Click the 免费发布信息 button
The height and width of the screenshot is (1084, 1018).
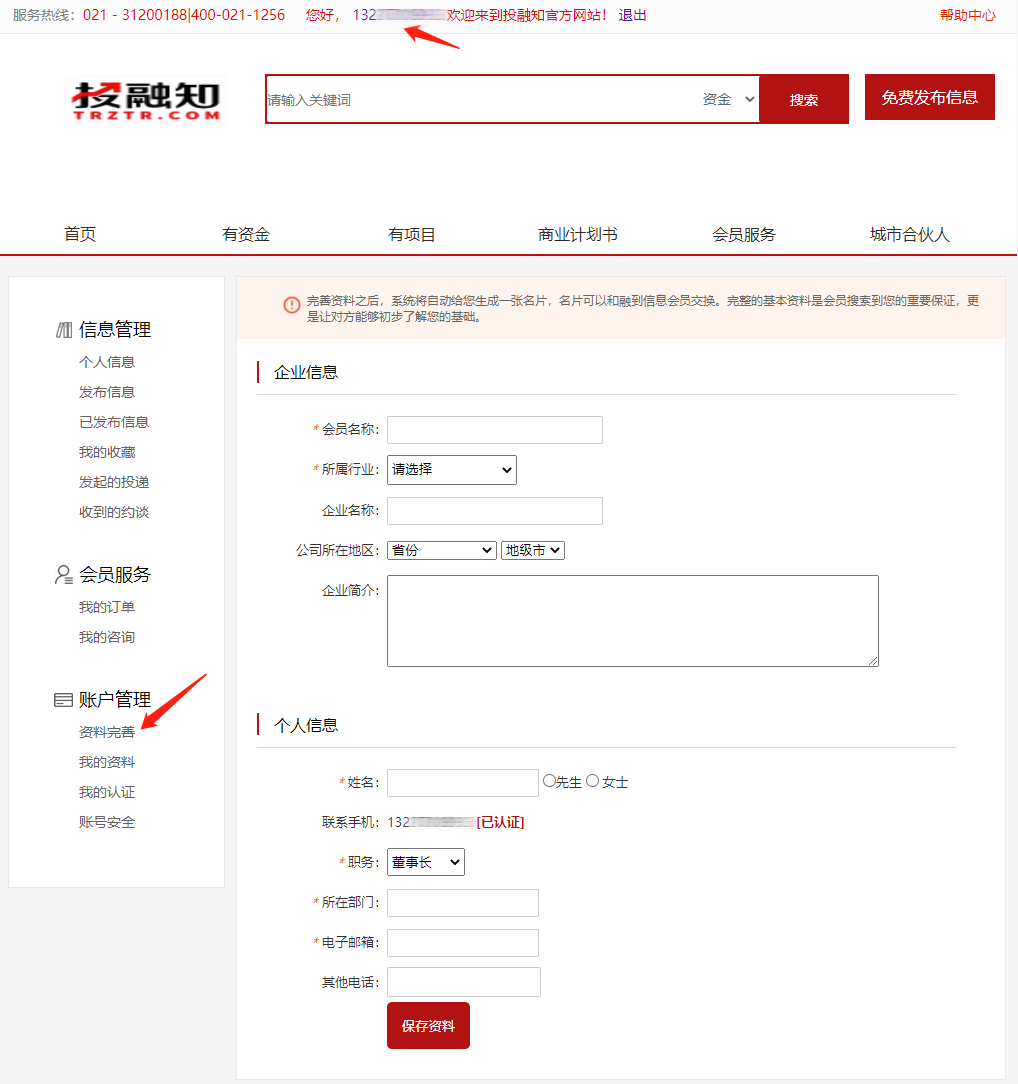(x=929, y=97)
